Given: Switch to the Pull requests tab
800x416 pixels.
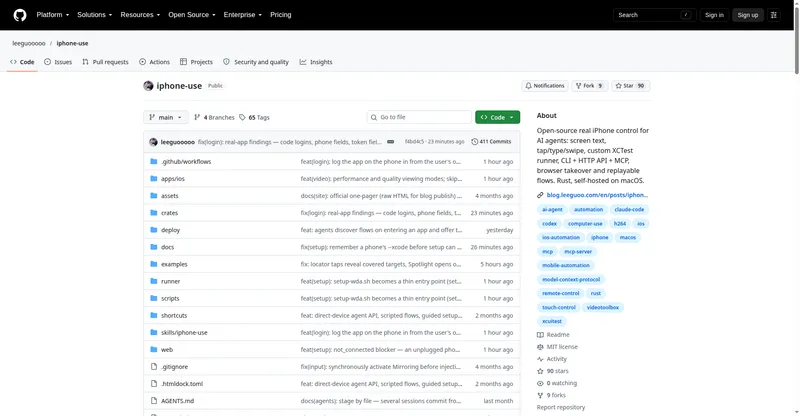Looking at the screenshot, I should coord(106,62).
